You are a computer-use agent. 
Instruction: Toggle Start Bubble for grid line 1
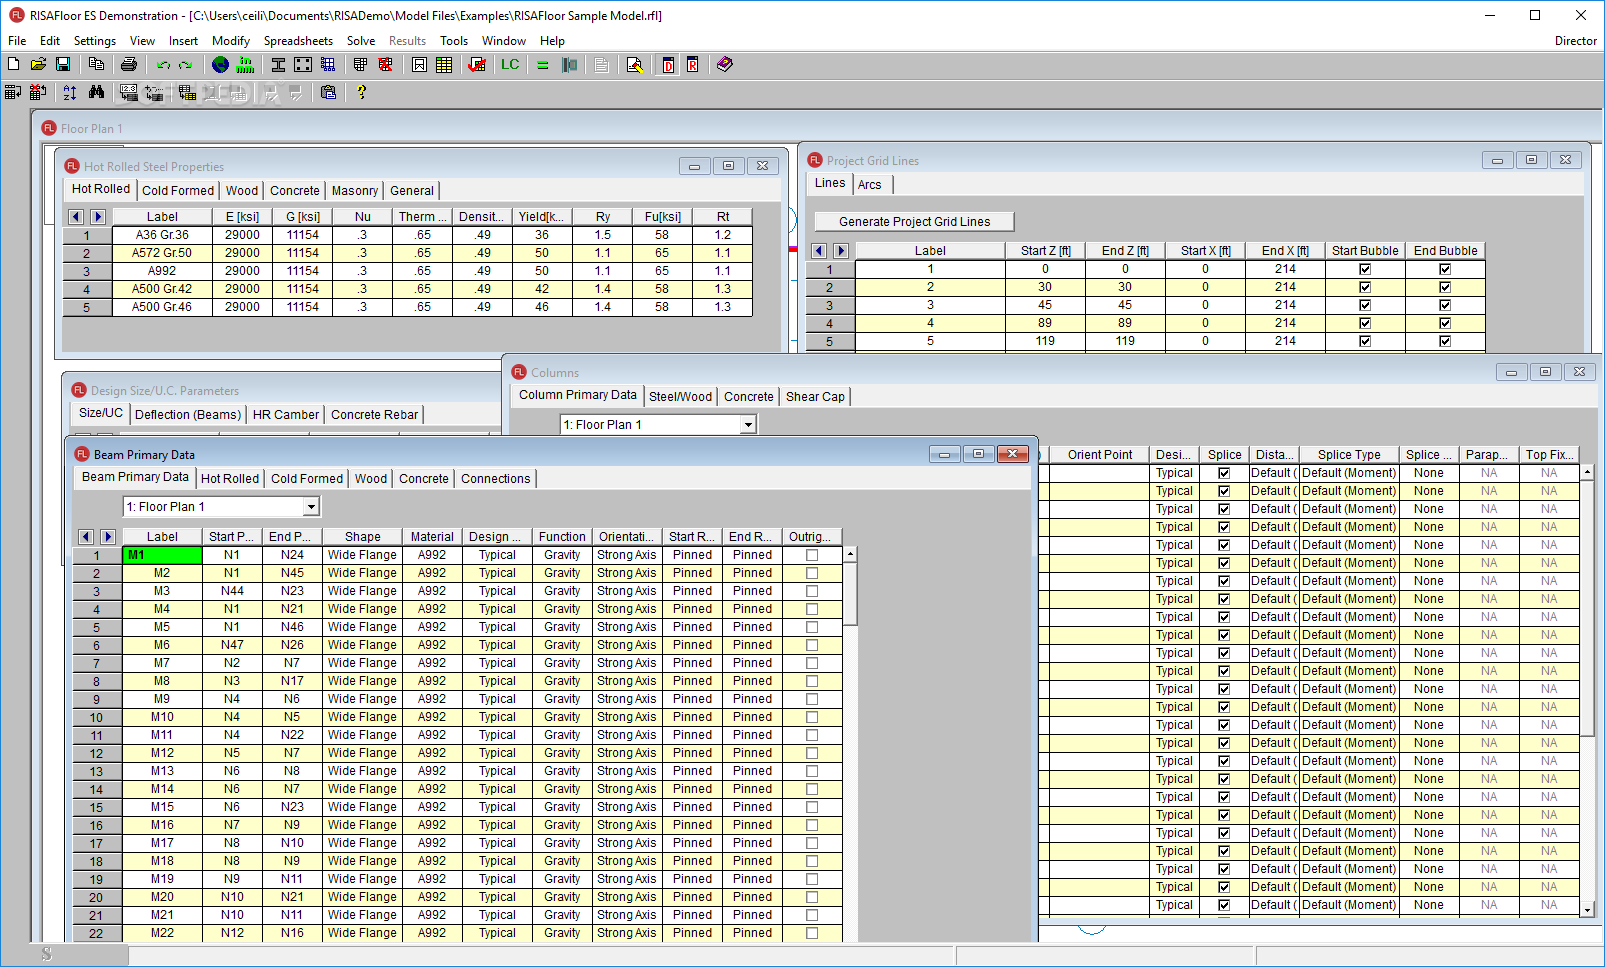tap(1365, 269)
